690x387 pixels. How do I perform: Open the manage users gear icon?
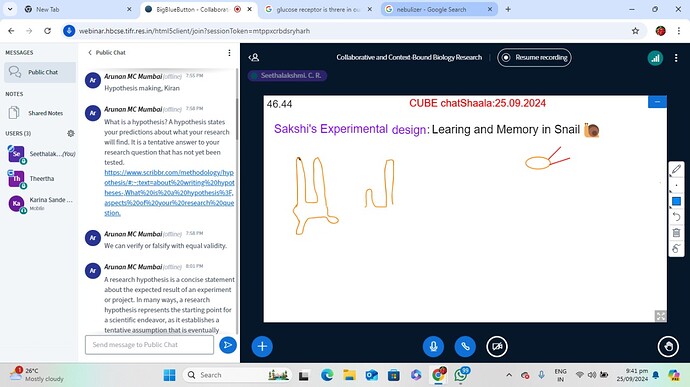70,133
